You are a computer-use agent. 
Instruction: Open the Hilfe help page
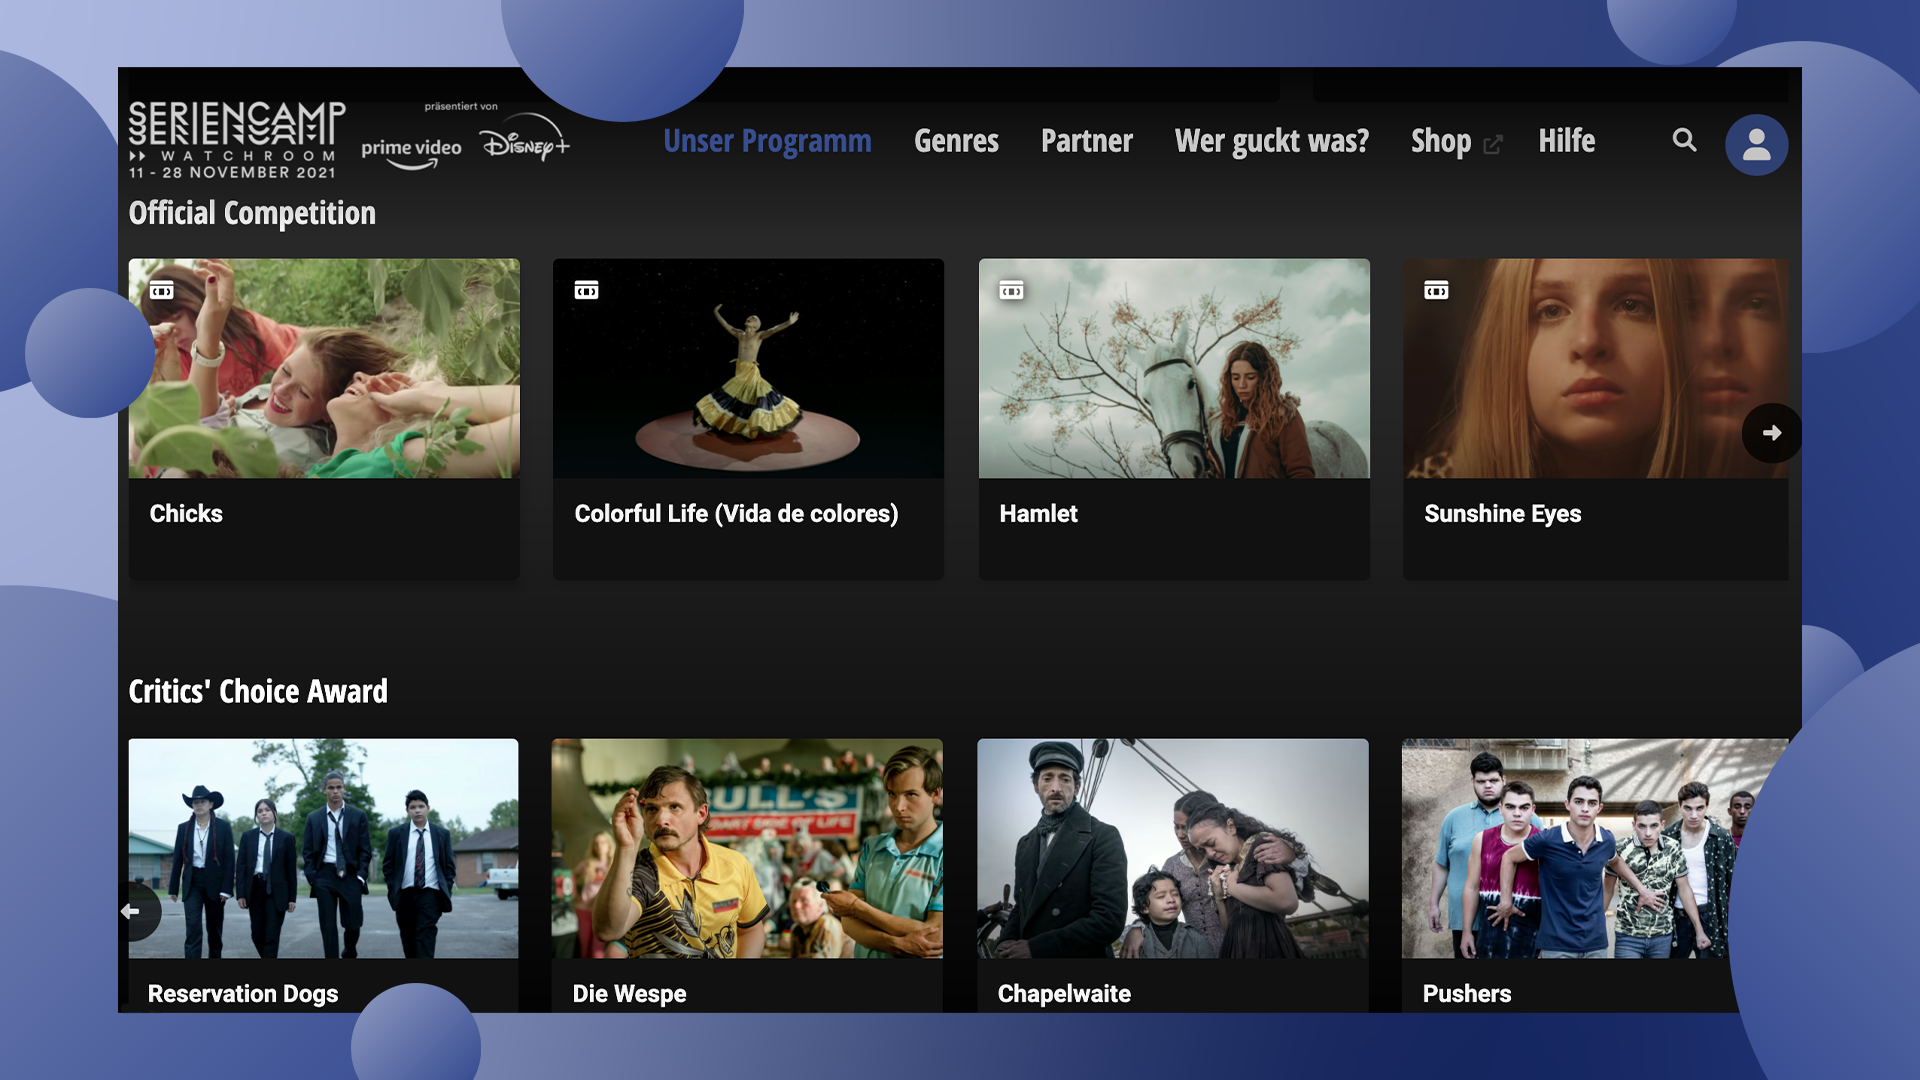[1566, 141]
